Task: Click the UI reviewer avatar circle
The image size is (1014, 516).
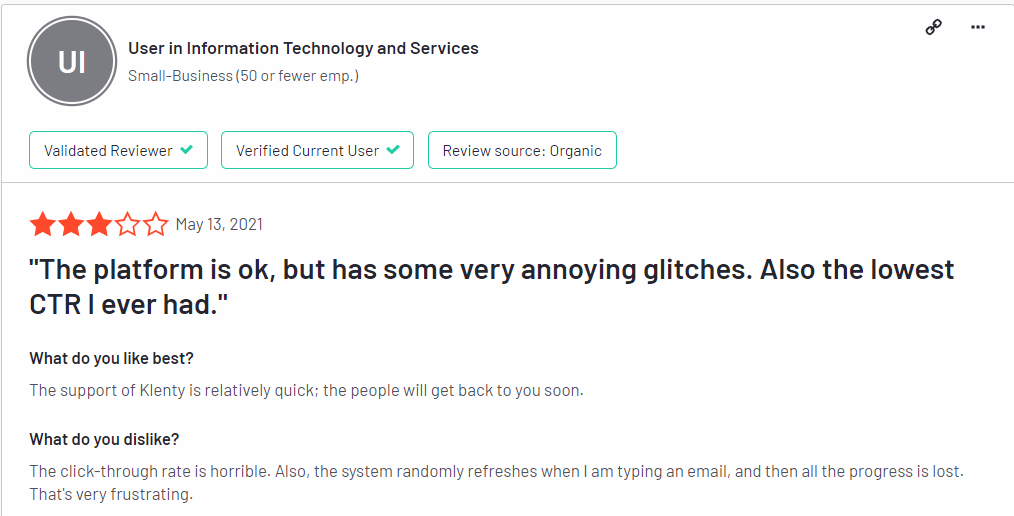Action: 72,61
